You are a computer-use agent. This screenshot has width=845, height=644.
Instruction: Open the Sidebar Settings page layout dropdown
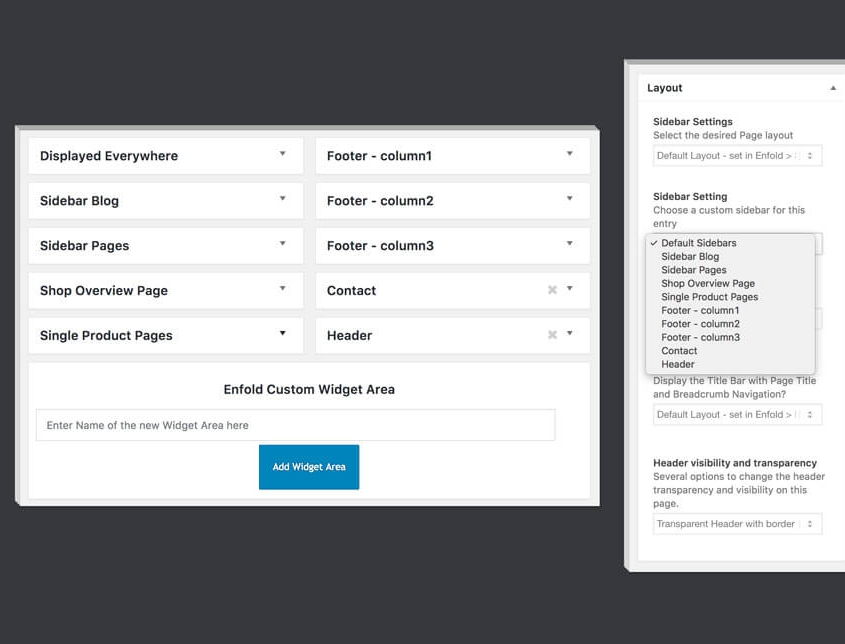click(x=737, y=156)
